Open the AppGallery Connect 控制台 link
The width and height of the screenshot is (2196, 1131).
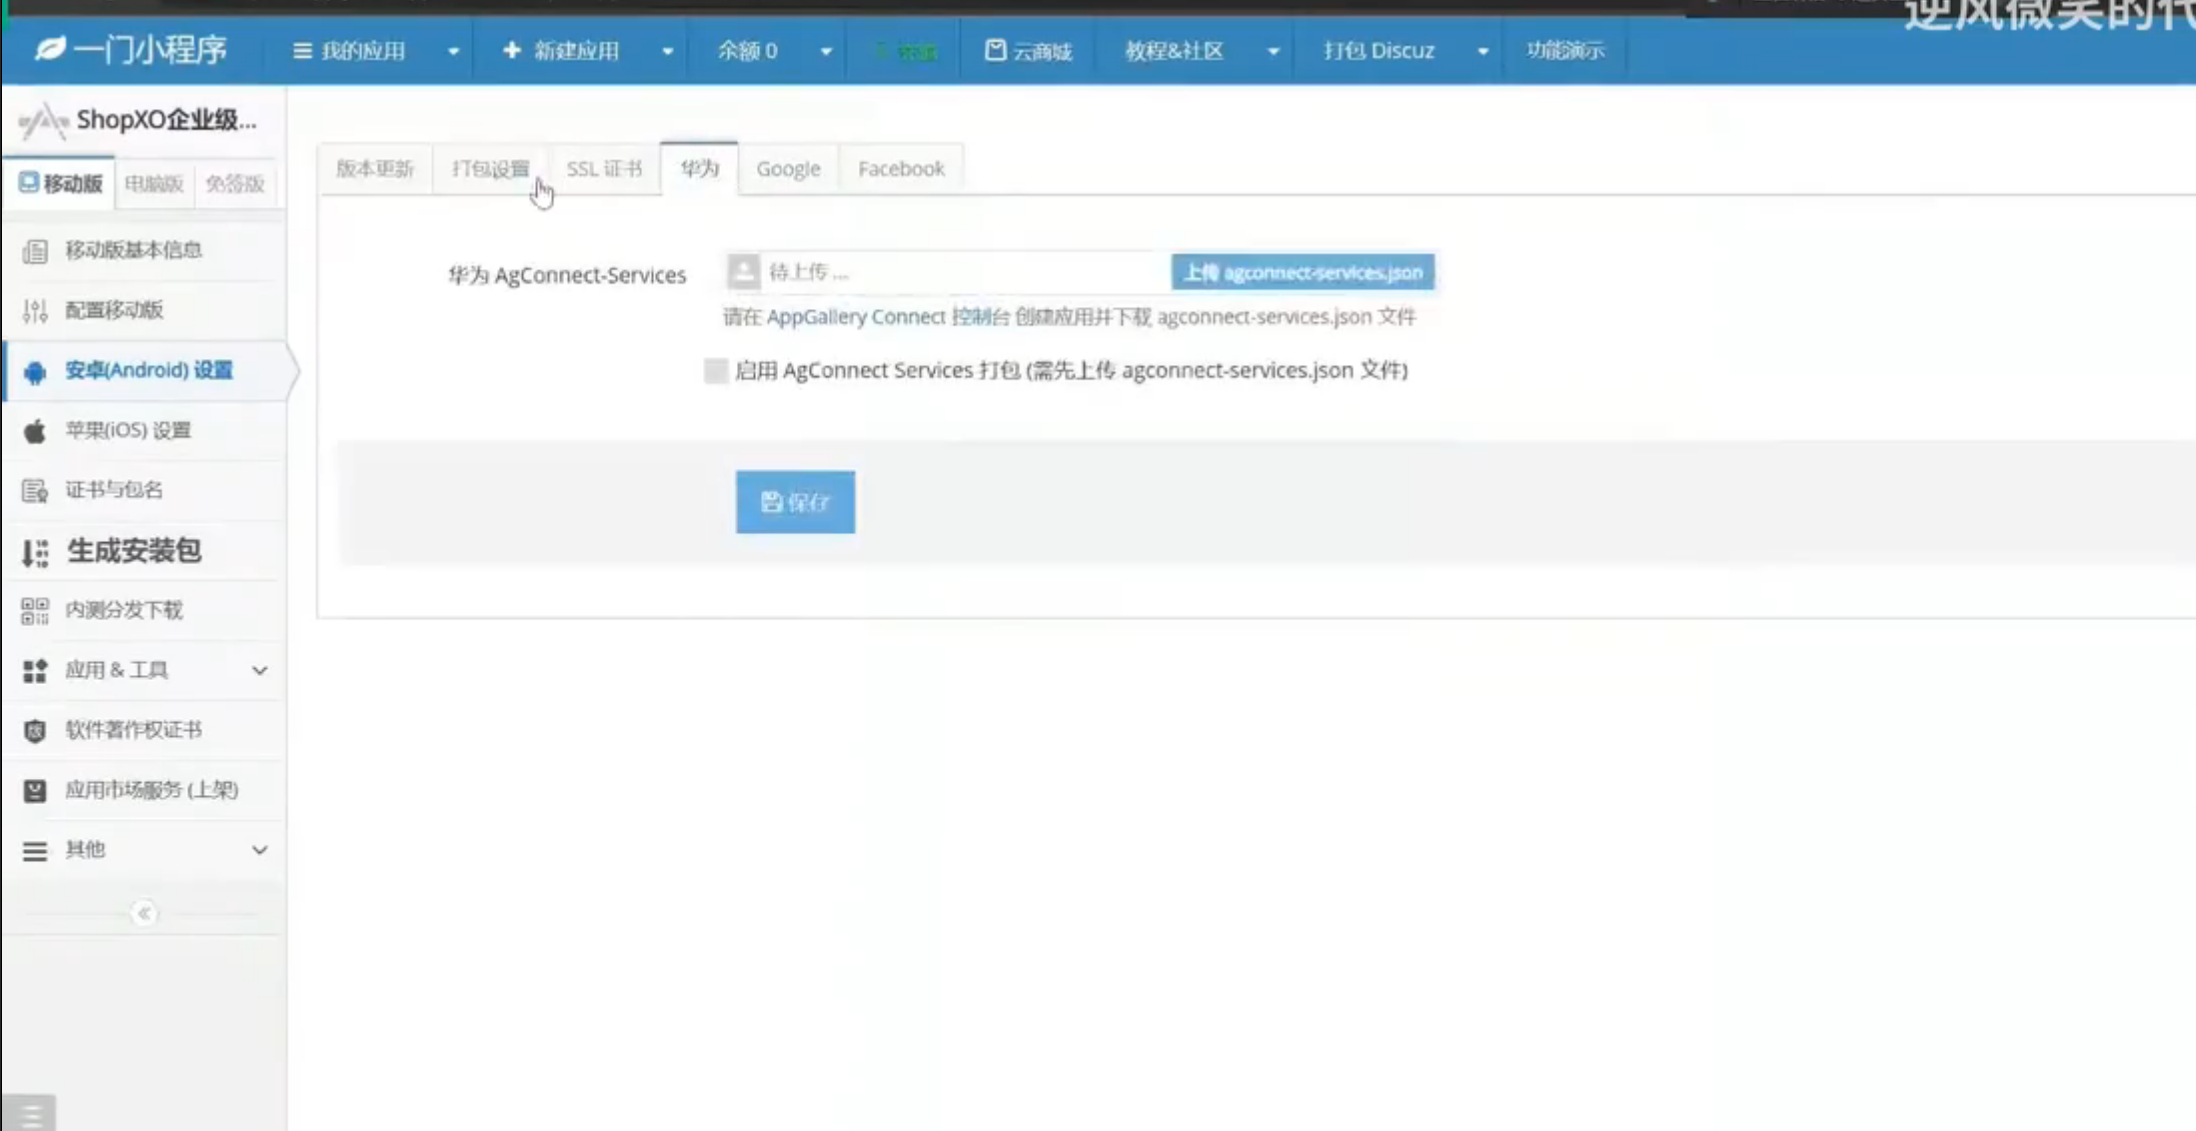click(888, 317)
